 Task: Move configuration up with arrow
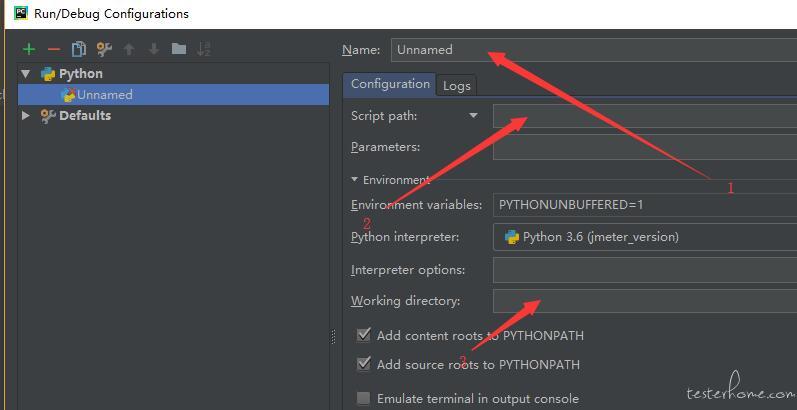129,49
